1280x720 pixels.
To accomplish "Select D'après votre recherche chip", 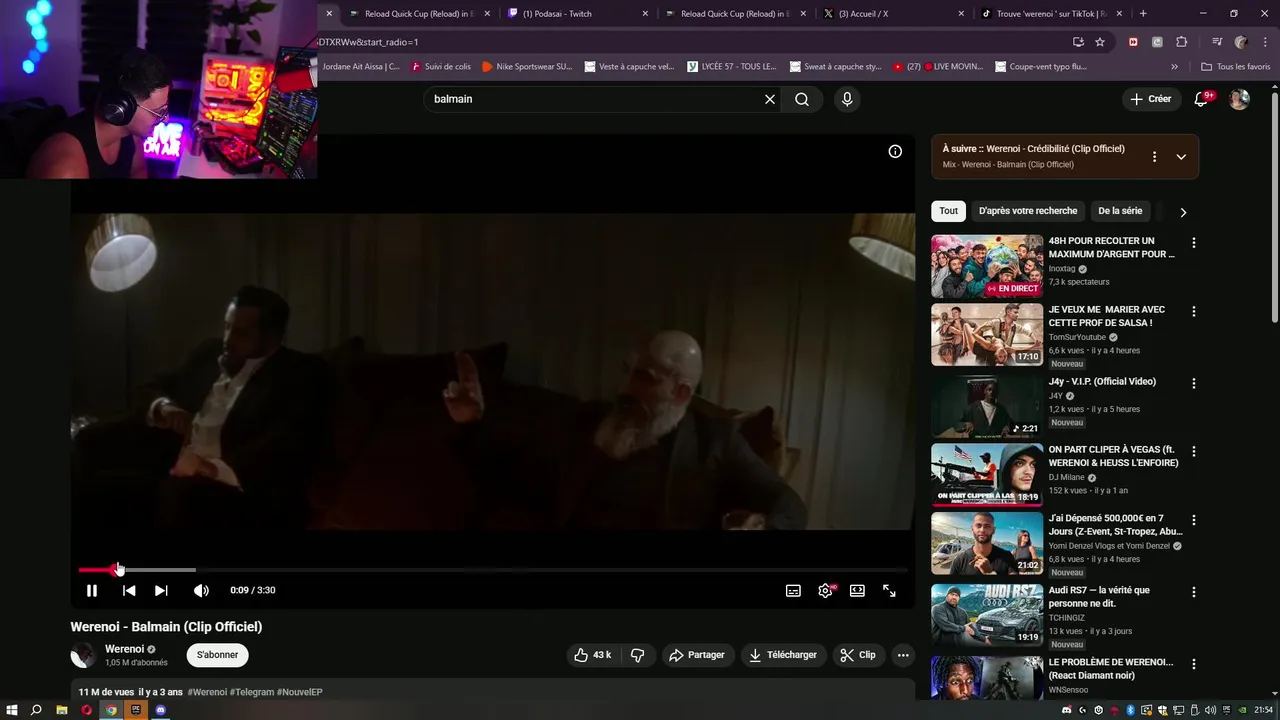I will point(1028,211).
